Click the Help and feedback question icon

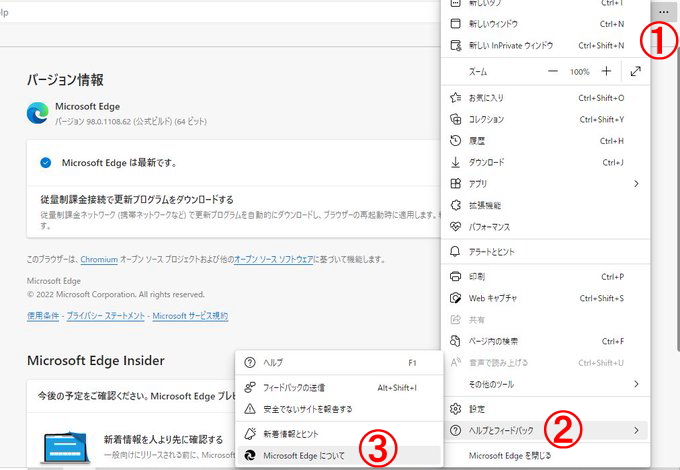pos(455,430)
